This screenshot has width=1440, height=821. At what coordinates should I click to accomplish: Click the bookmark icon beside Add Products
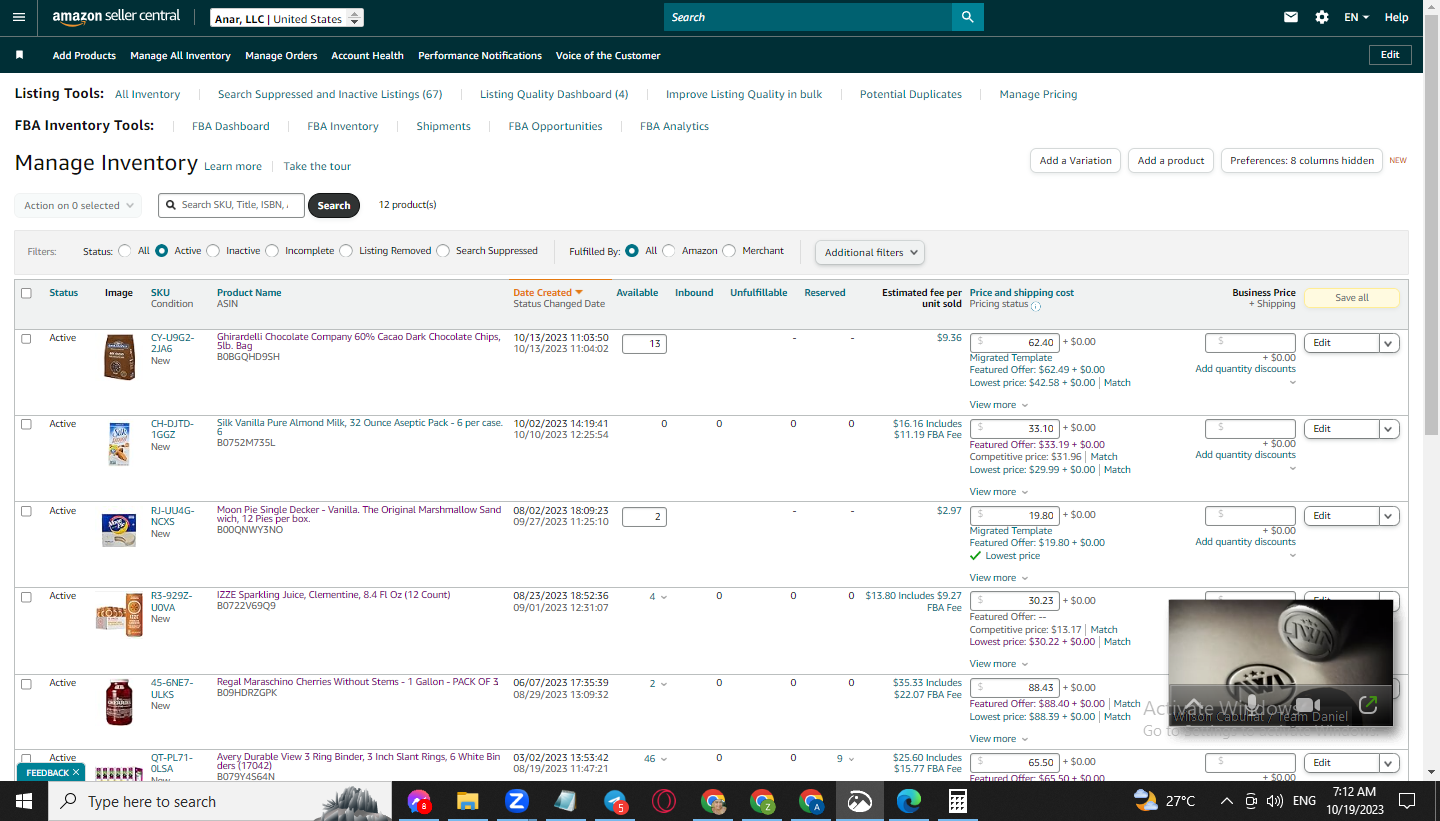(x=19, y=55)
